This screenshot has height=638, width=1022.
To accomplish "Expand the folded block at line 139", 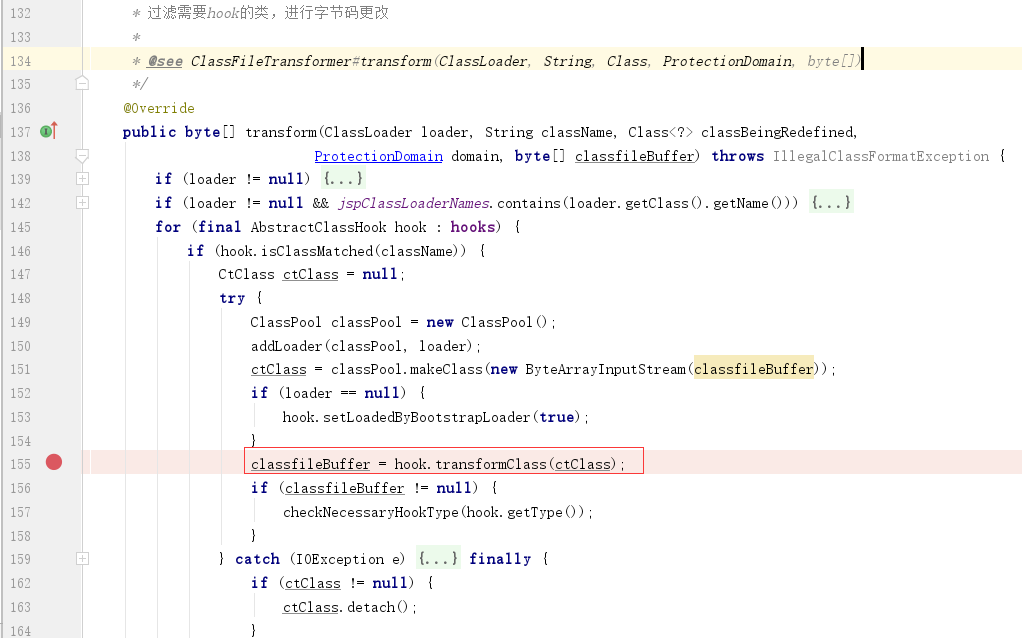I will [x=82, y=178].
